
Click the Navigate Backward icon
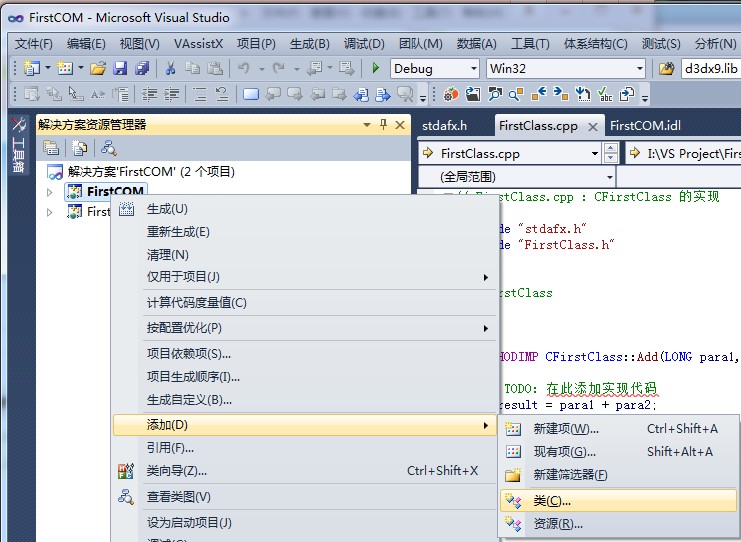(314, 69)
